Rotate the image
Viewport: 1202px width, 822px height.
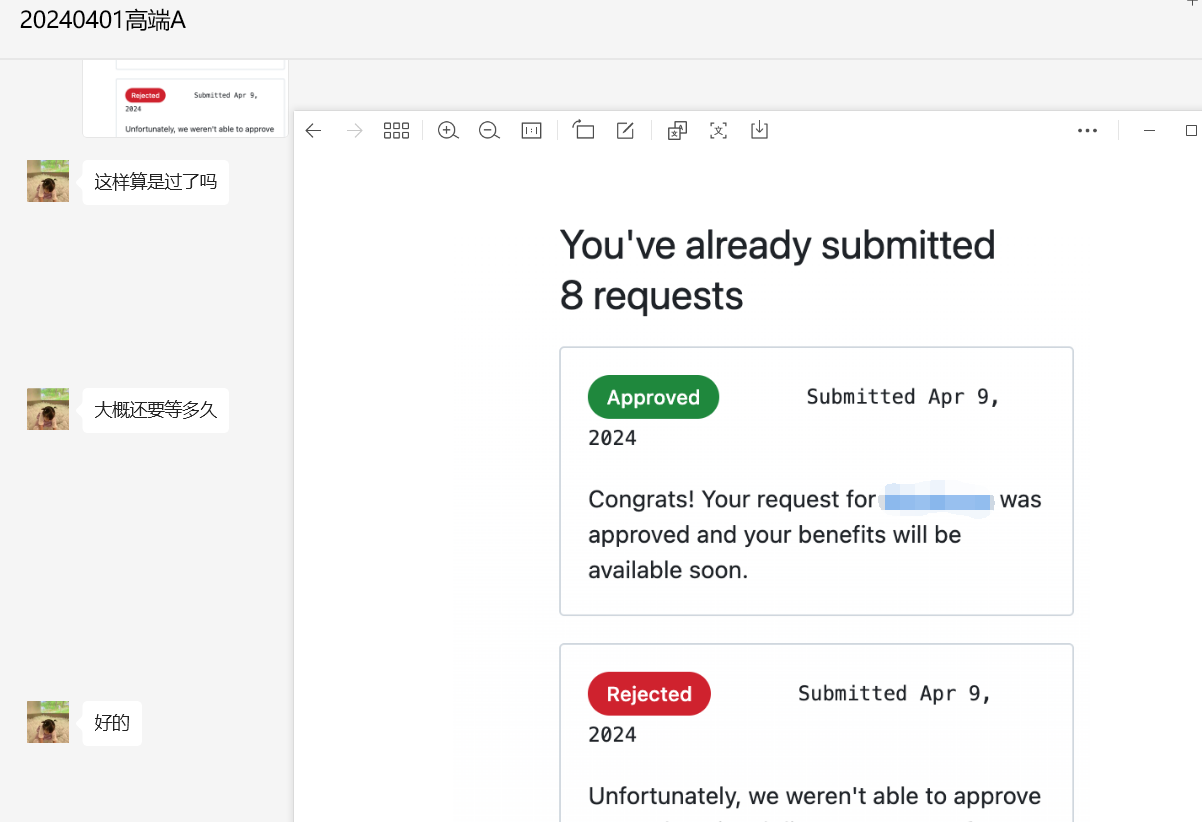583,131
